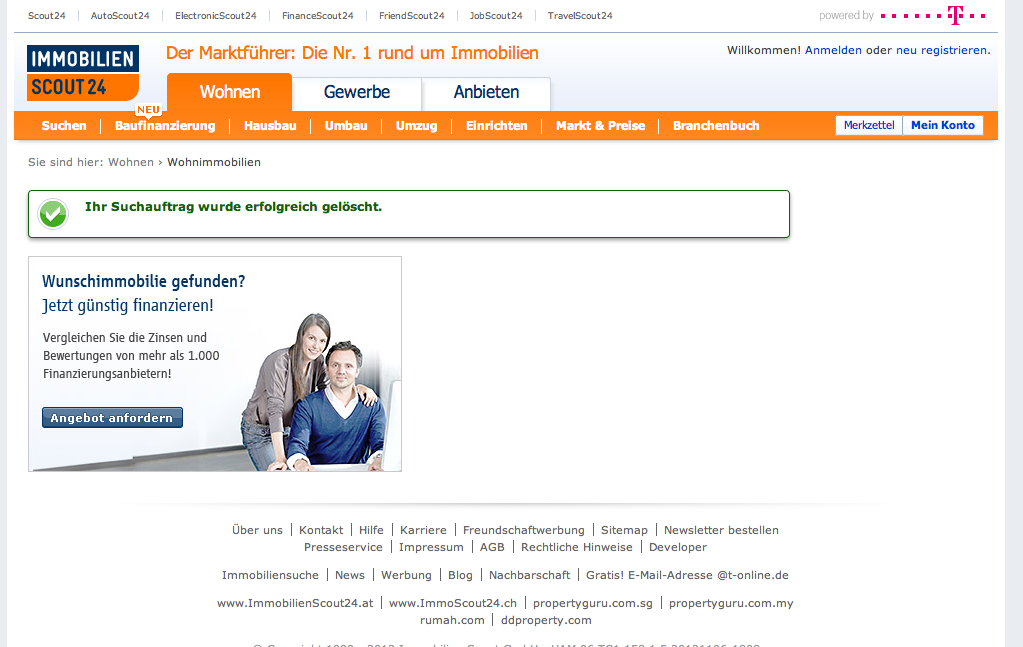
Task: Click the Angebot anfordern button
Action: [x=112, y=418]
